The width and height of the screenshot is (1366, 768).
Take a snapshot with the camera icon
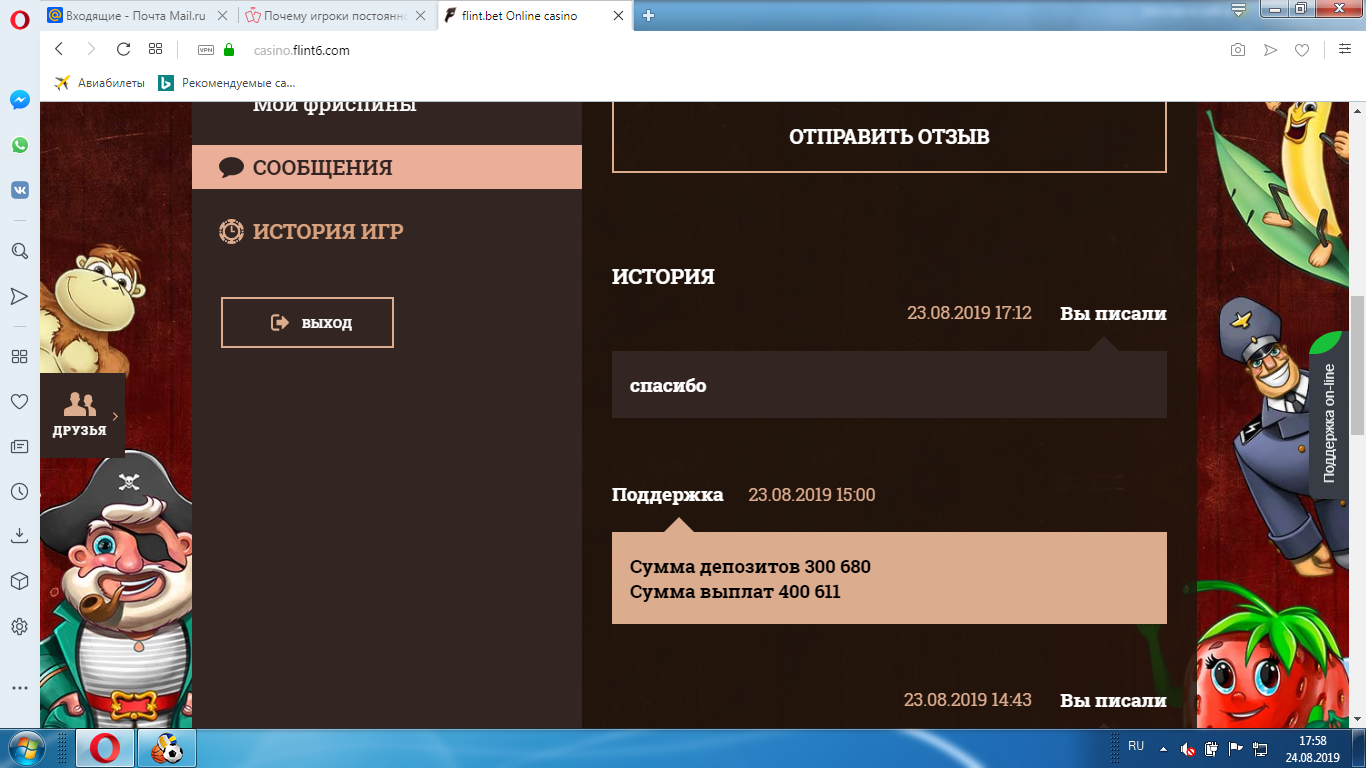(x=1238, y=50)
